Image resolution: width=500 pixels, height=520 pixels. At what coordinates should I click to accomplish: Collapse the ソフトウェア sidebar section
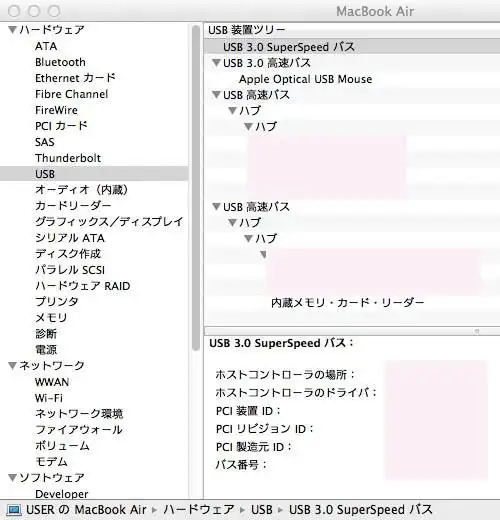[13, 478]
